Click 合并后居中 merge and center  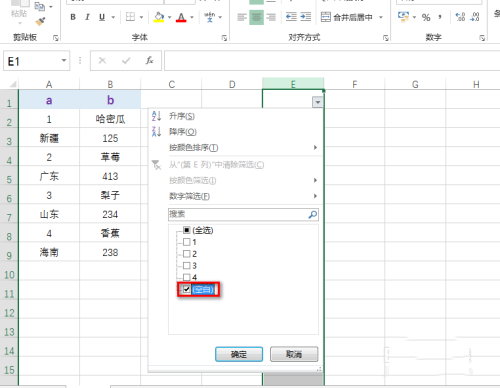tap(347, 17)
